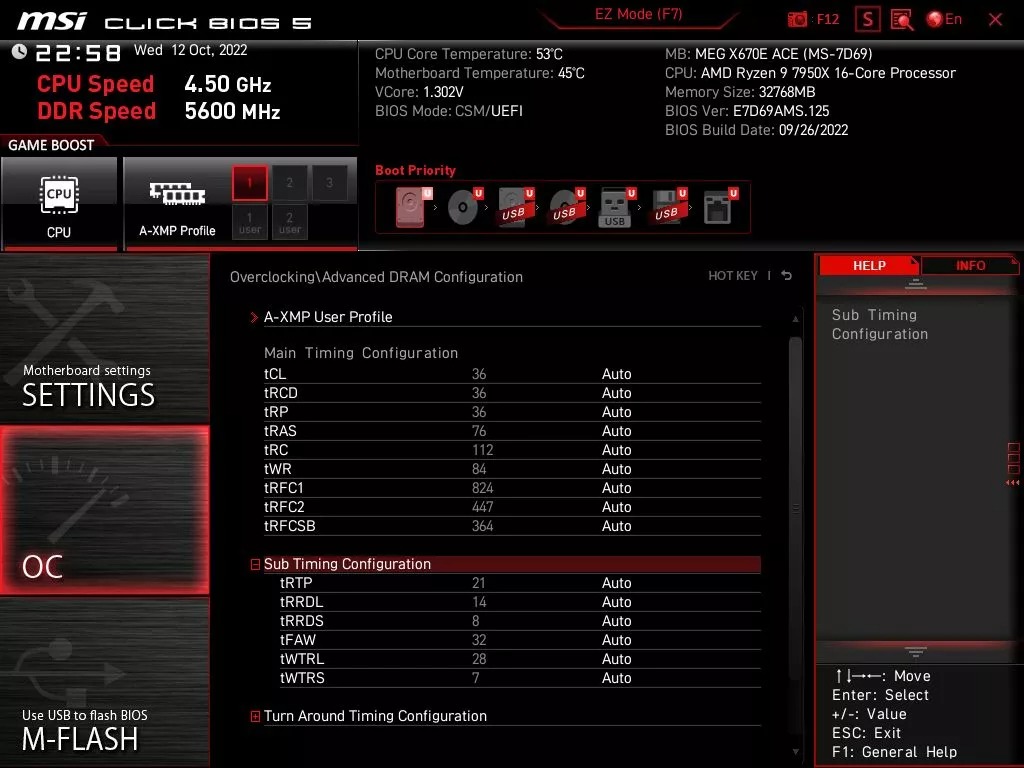
Task: Open the tRFC1 Auto value field
Action: pyautogui.click(x=616, y=488)
